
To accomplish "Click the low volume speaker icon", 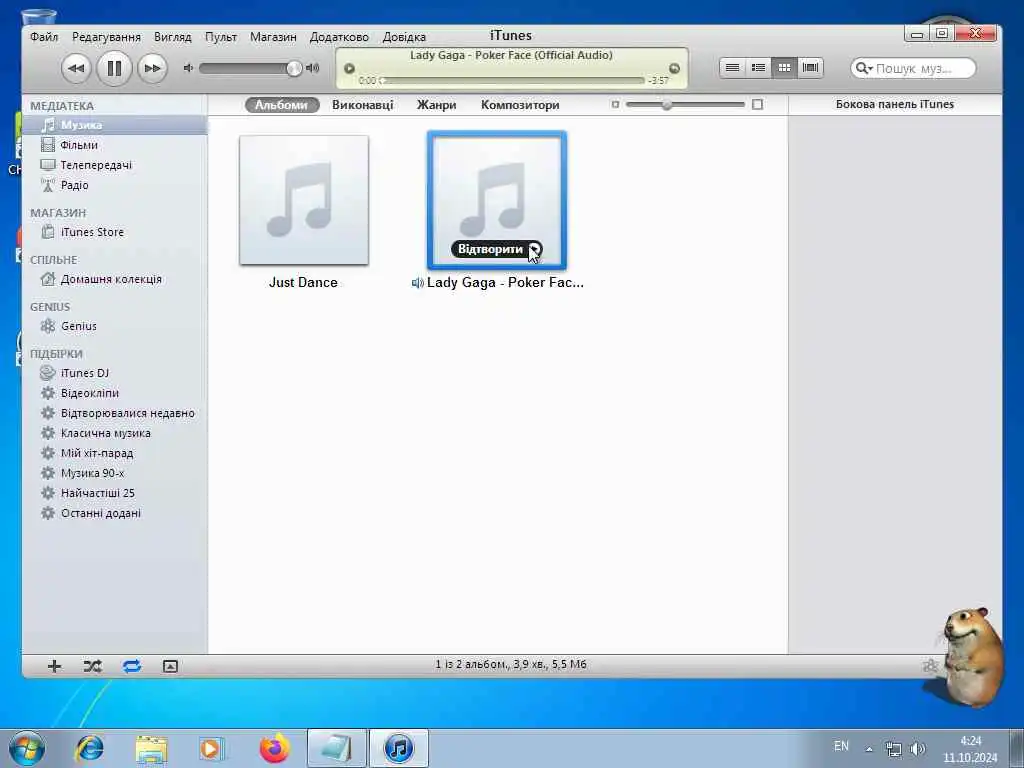I will click(x=188, y=67).
